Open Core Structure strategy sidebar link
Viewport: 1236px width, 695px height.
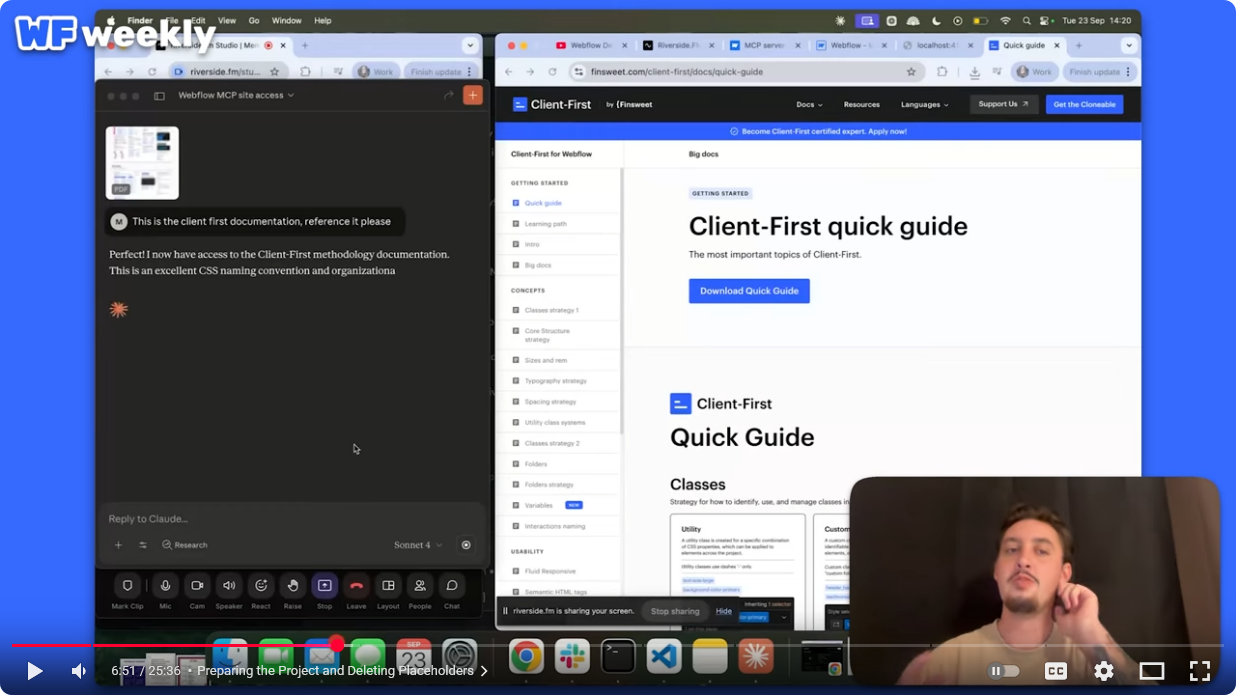[547, 335]
